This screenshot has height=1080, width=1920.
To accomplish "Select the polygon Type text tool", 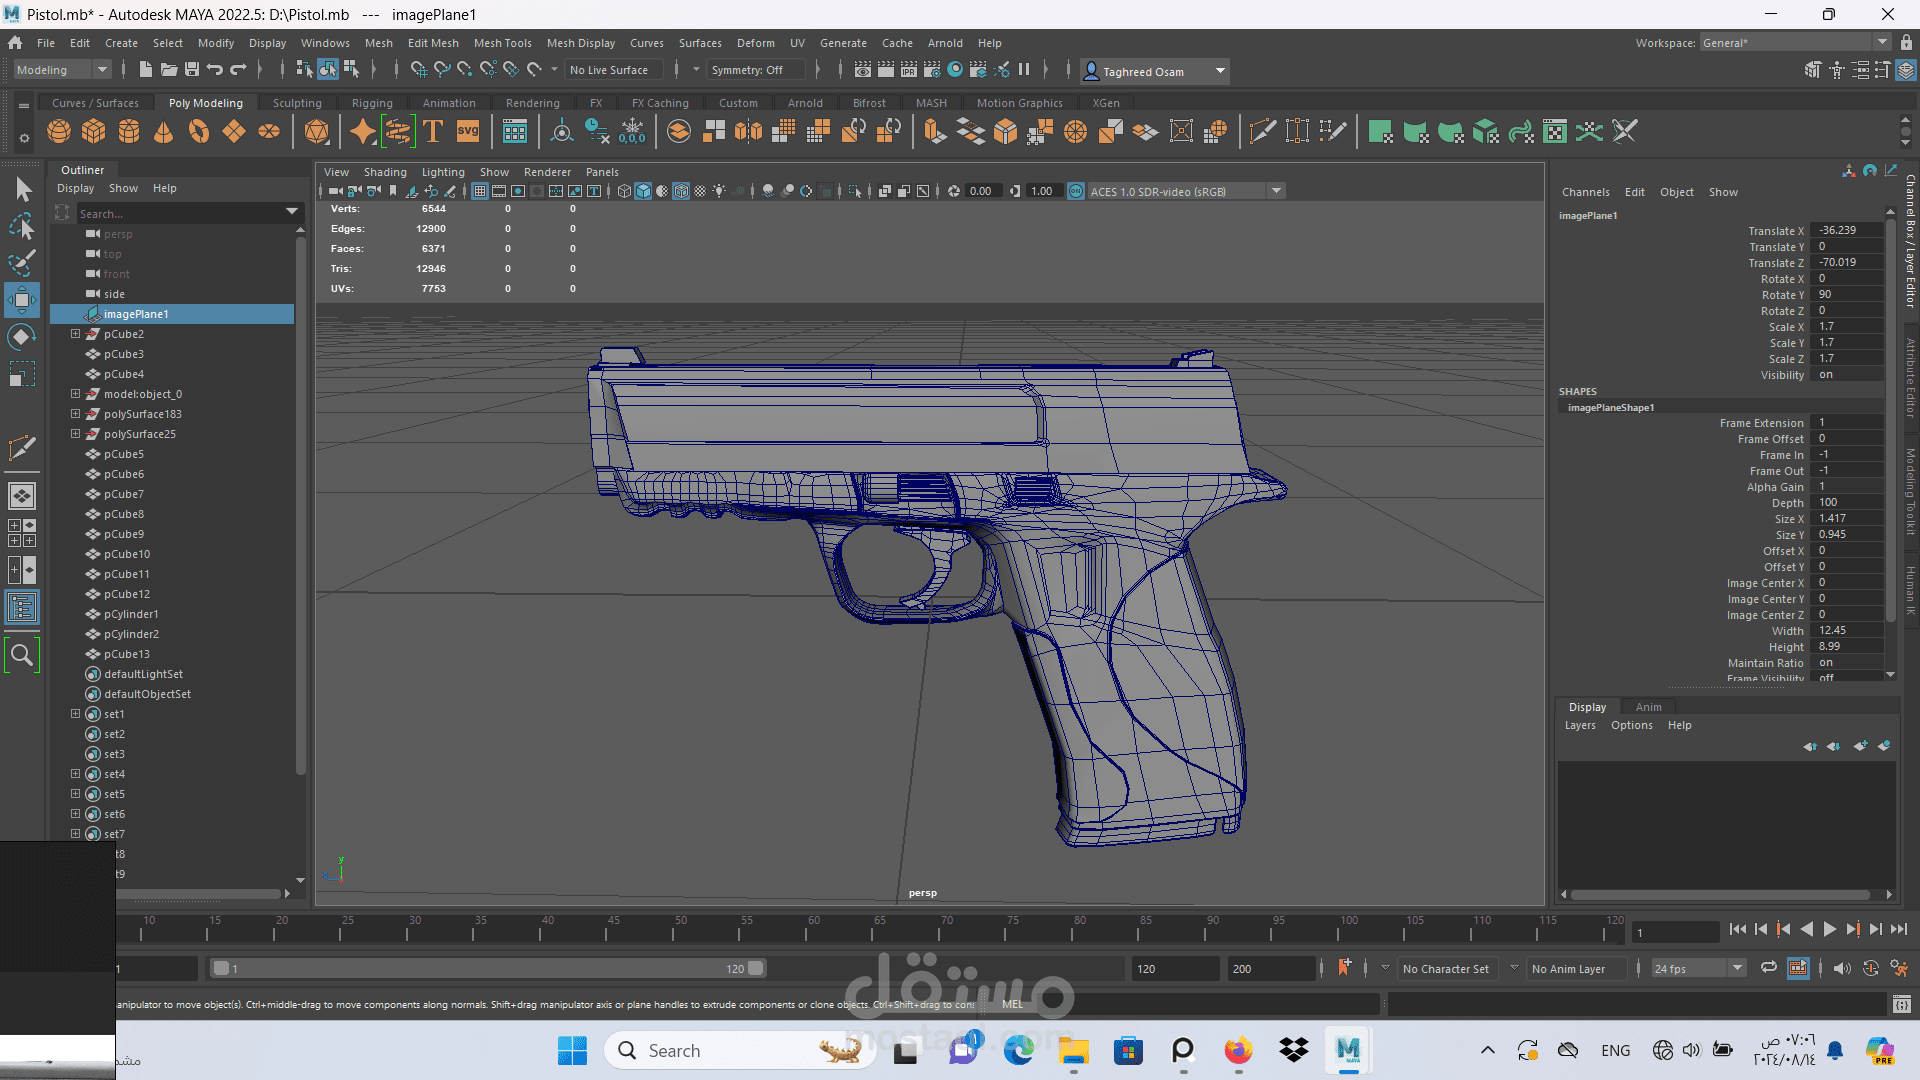I will click(433, 132).
